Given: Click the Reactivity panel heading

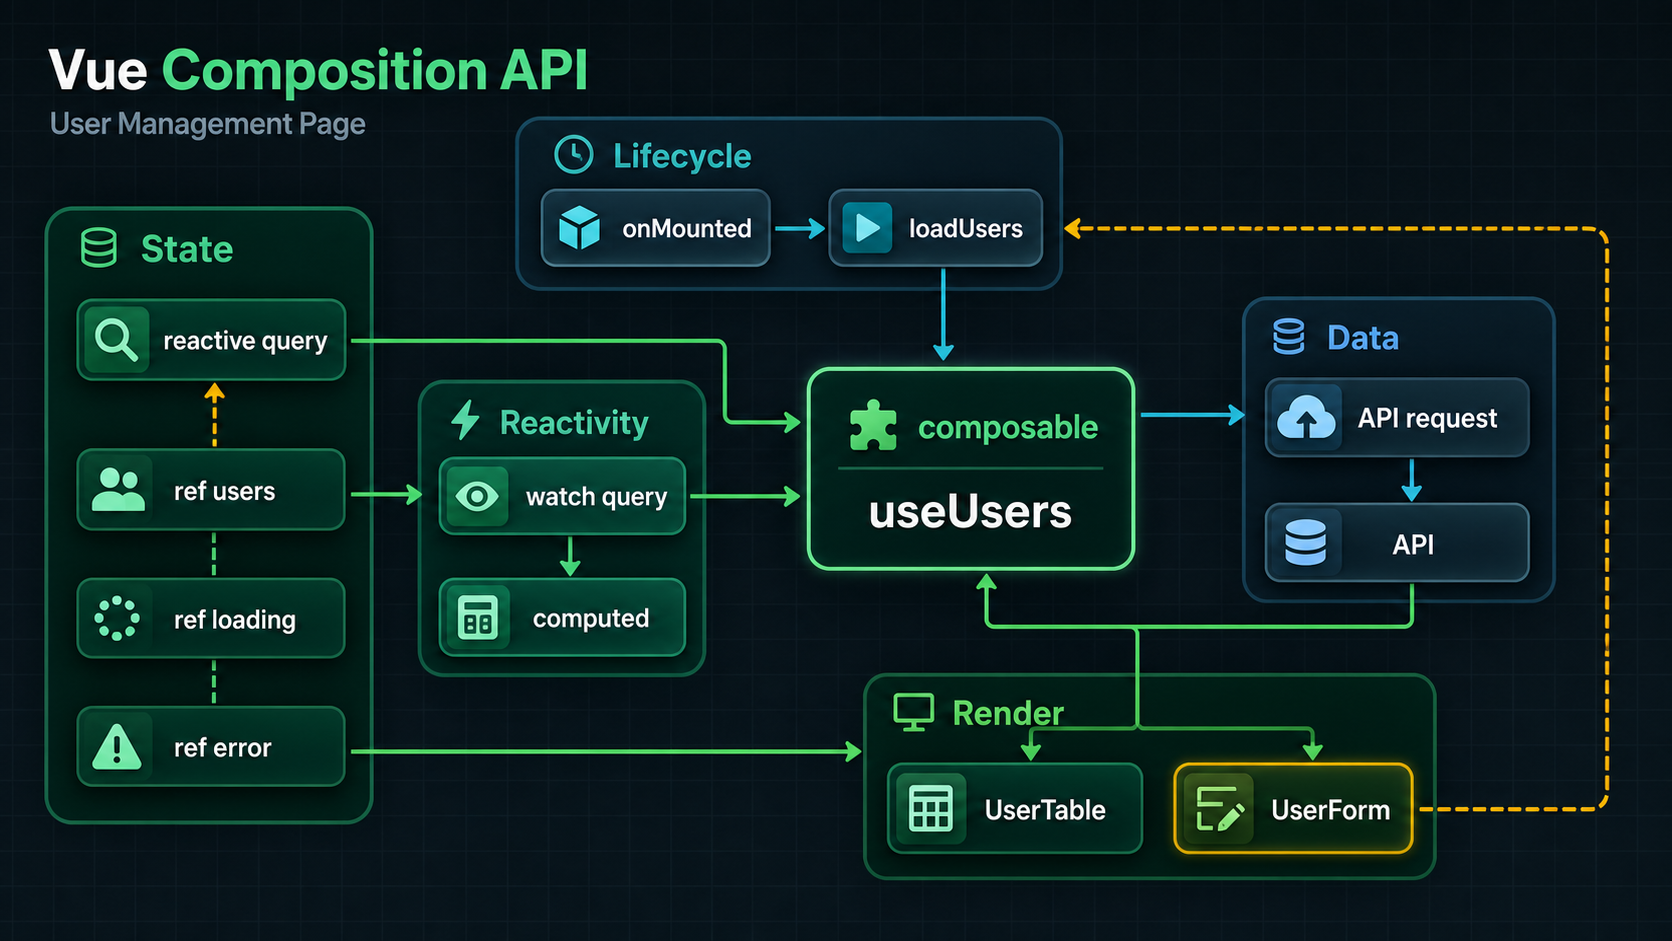Looking at the screenshot, I should (574, 423).
